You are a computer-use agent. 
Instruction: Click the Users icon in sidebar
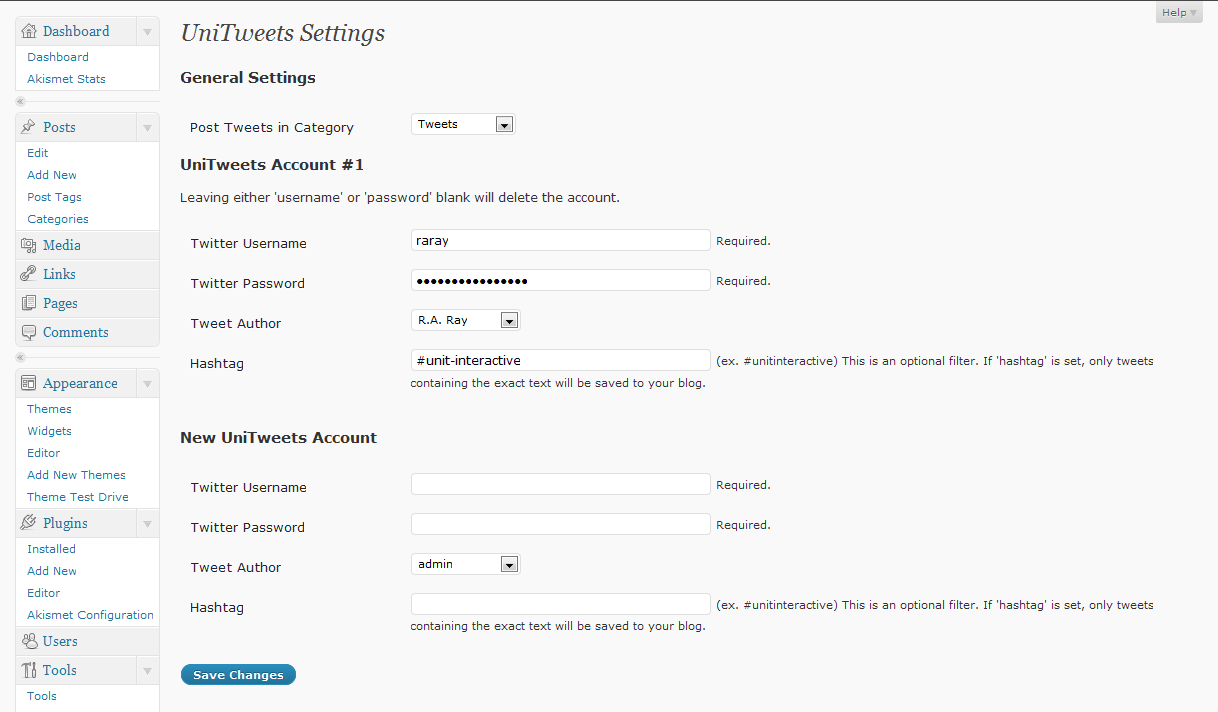coord(29,641)
